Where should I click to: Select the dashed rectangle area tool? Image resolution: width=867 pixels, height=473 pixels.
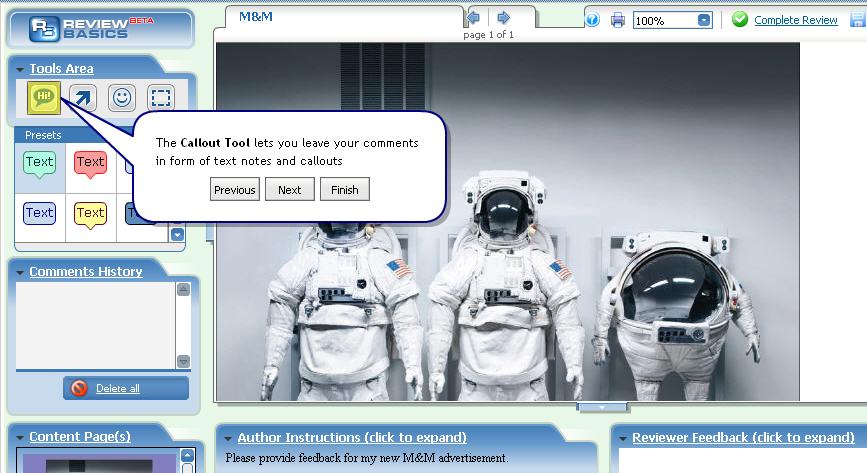(x=161, y=98)
